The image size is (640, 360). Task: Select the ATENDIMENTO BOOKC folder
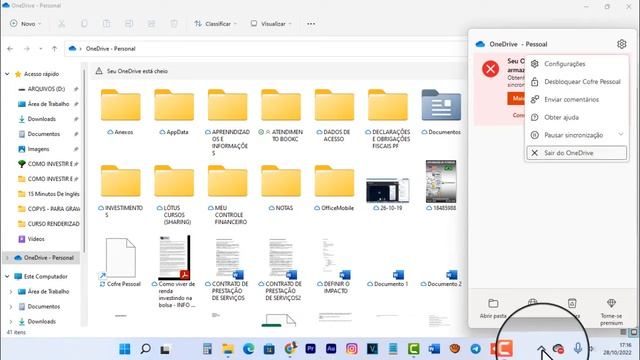(x=281, y=116)
